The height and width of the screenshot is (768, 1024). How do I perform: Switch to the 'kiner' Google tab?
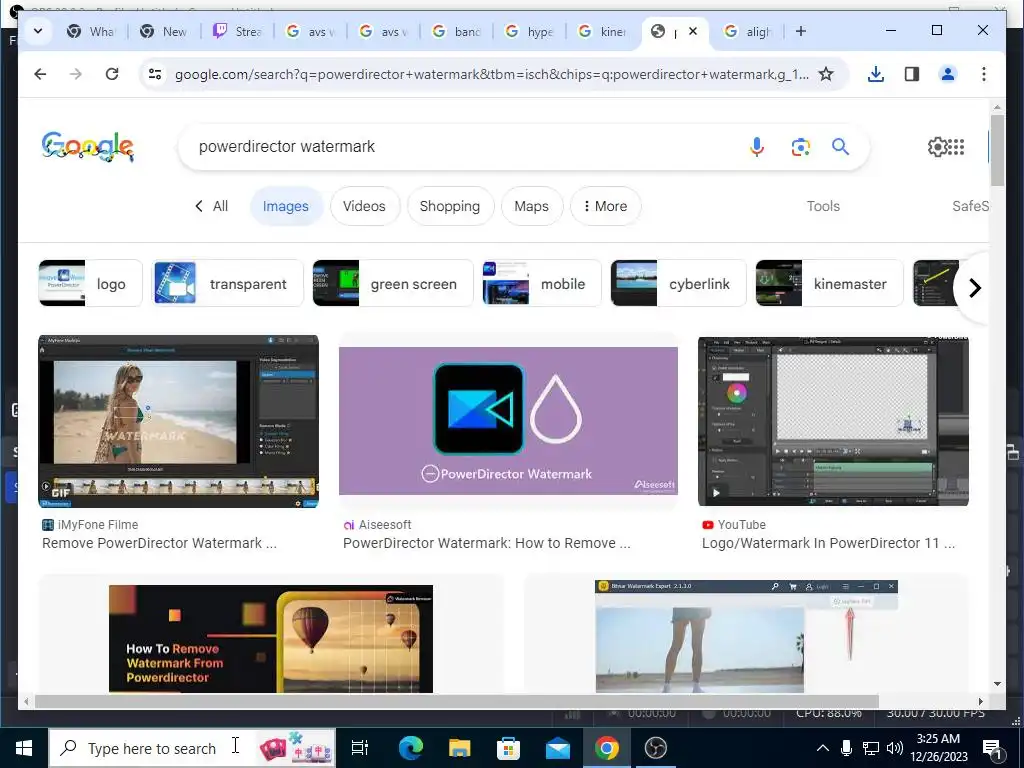pyautogui.click(x=603, y=31)
